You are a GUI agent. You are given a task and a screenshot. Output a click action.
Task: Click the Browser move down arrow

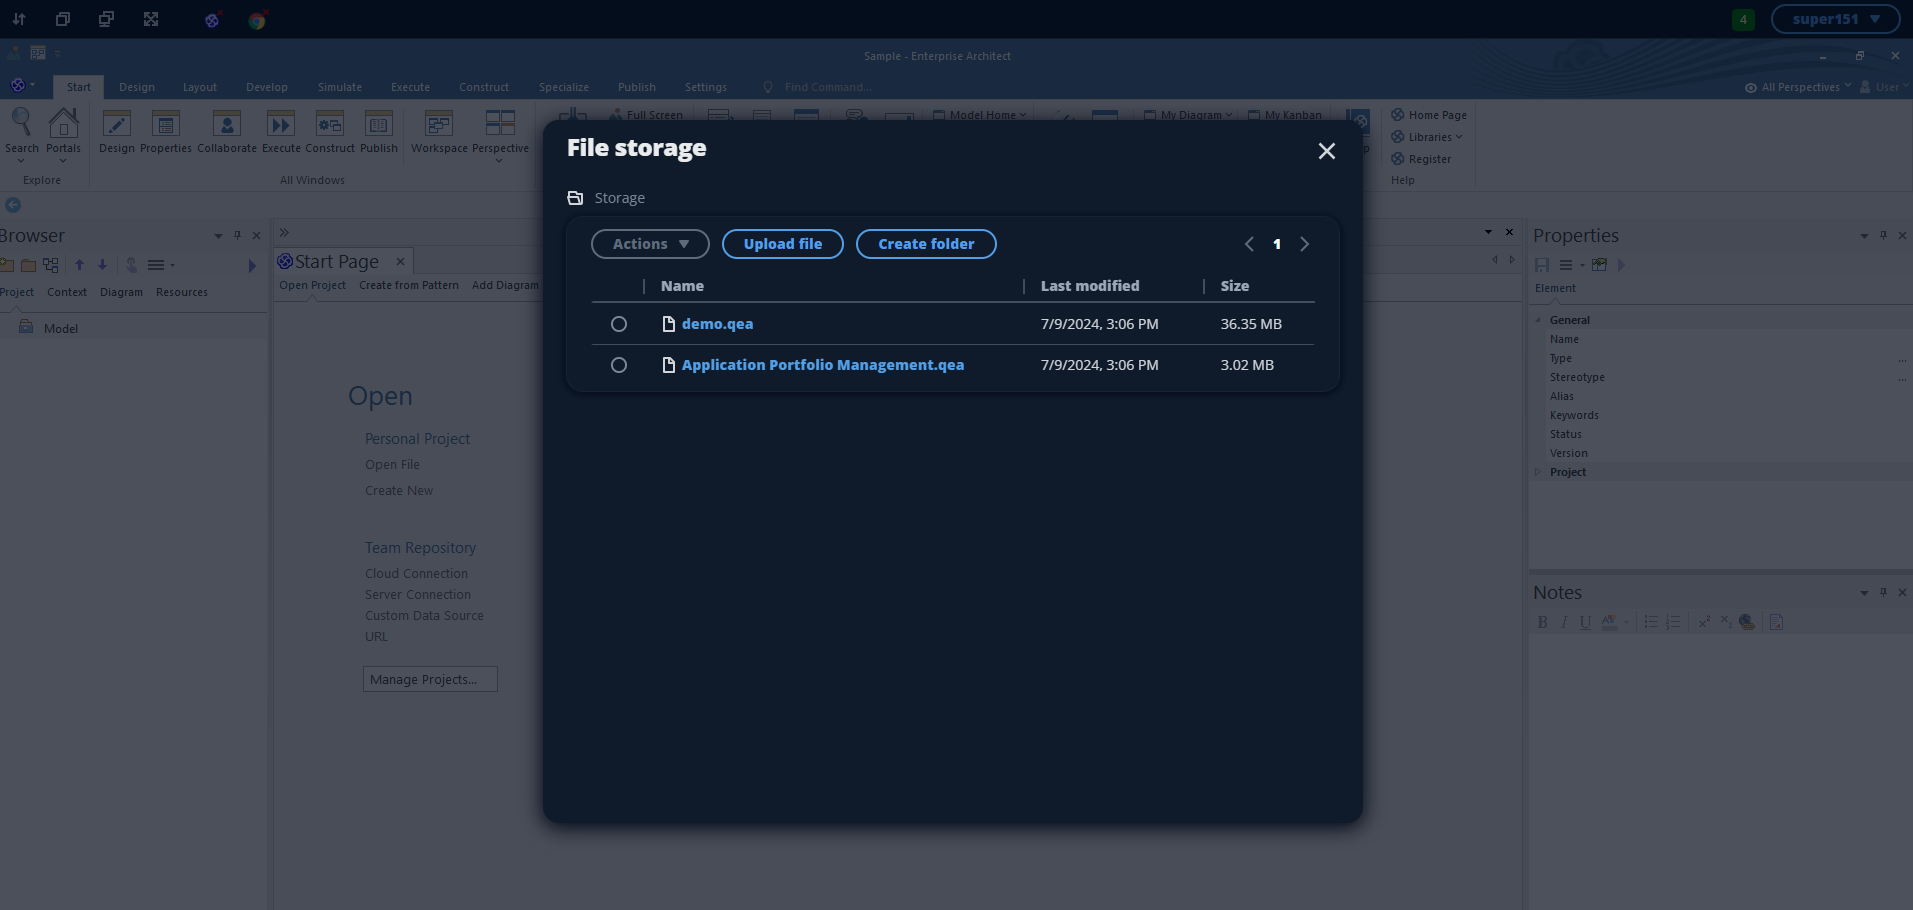pos(102,265)
